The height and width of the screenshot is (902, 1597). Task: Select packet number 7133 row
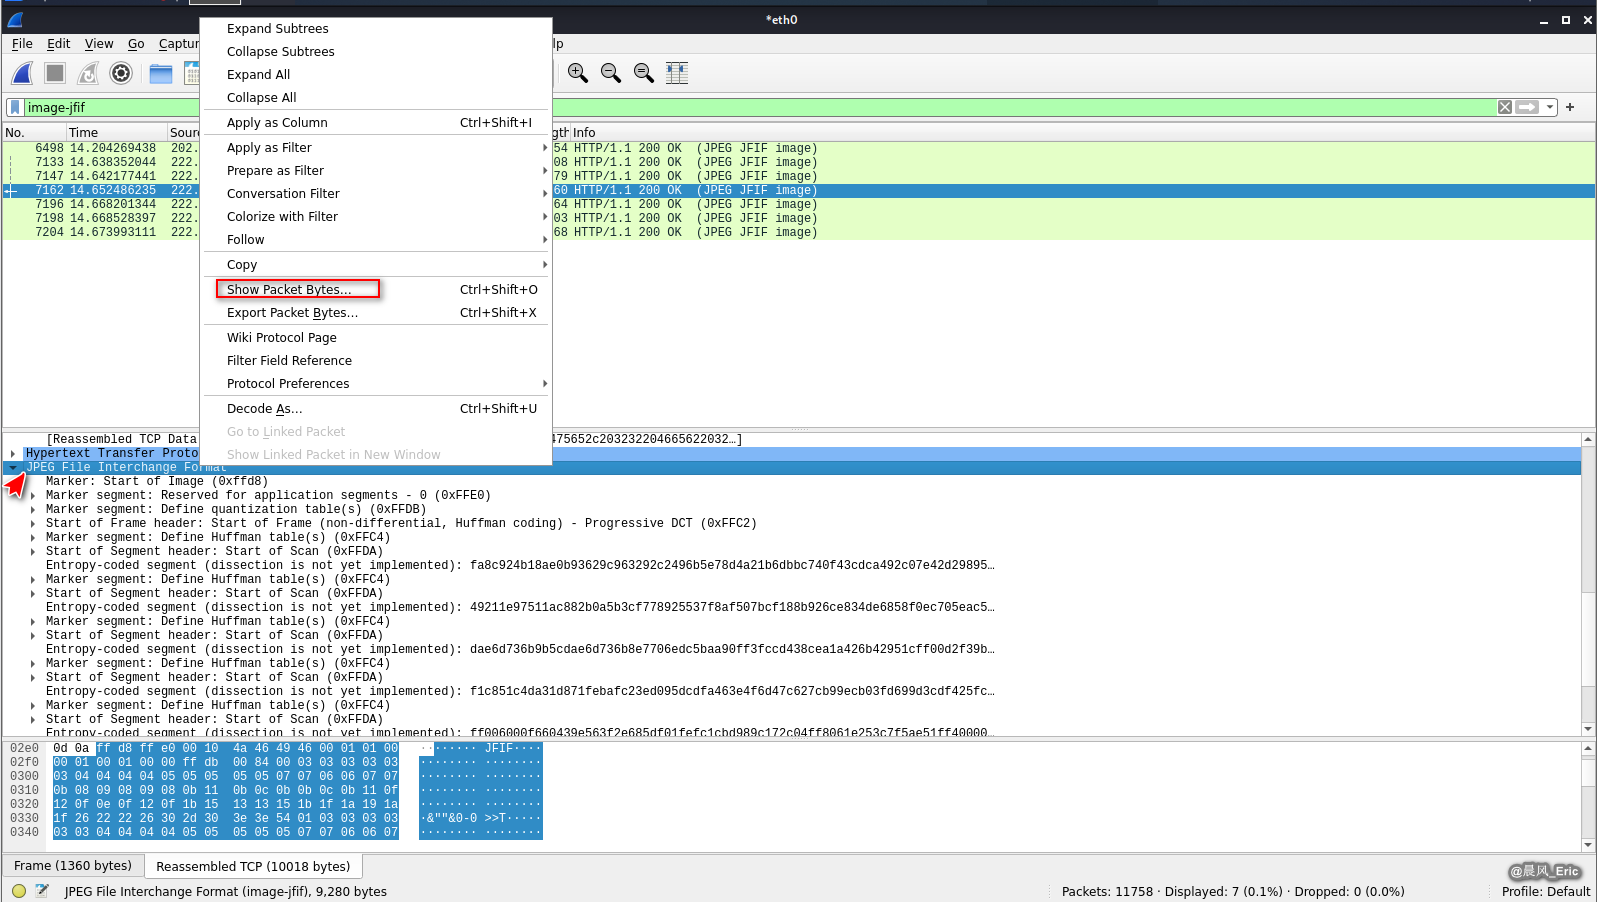coord(799,162)
